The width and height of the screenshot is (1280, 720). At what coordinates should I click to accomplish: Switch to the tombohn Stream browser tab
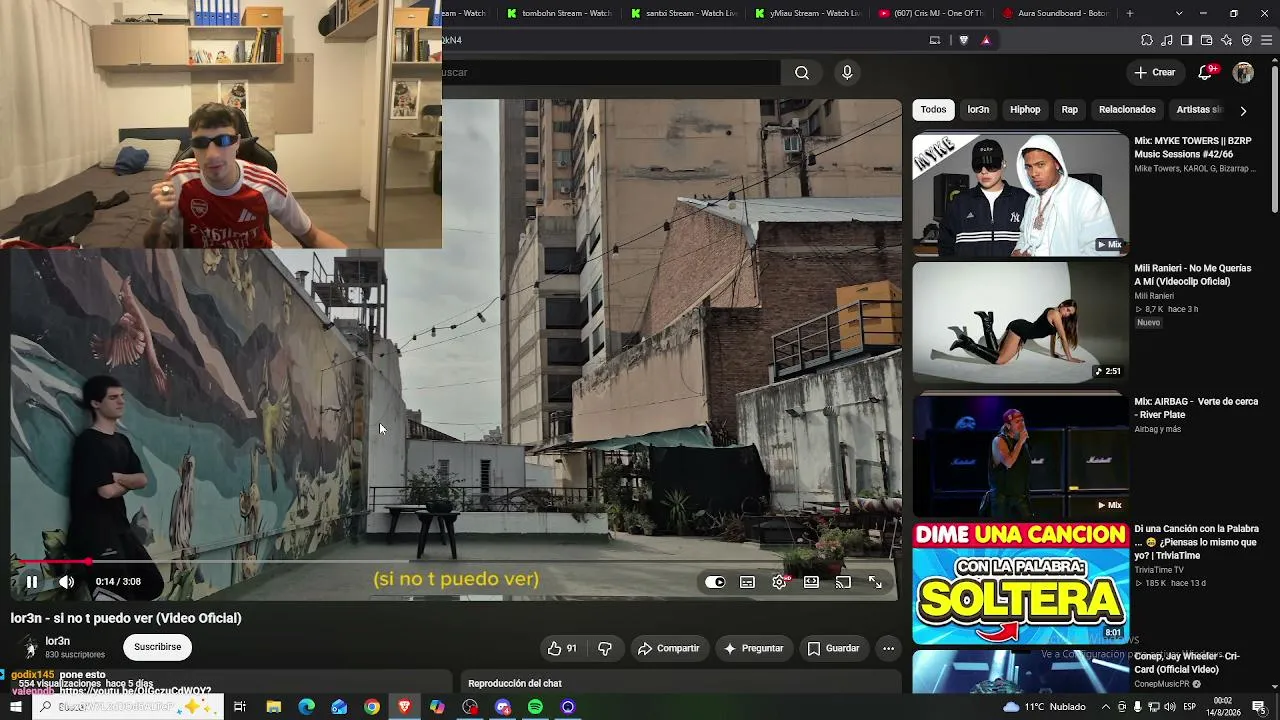coord(560,13)
